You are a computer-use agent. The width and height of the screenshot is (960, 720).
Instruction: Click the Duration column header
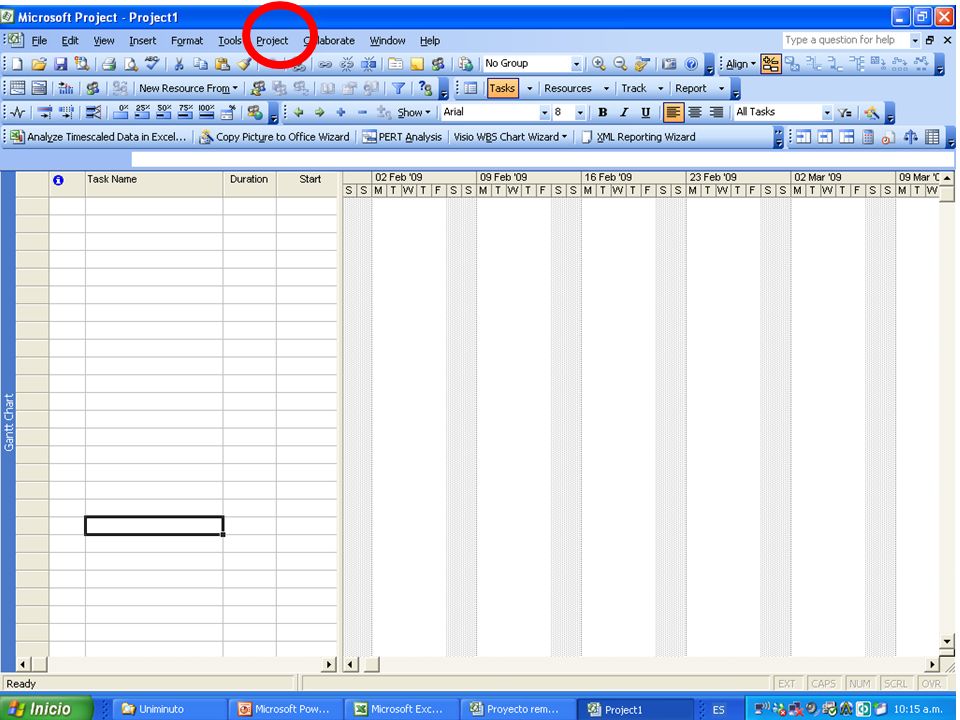[x=249, y=184]
